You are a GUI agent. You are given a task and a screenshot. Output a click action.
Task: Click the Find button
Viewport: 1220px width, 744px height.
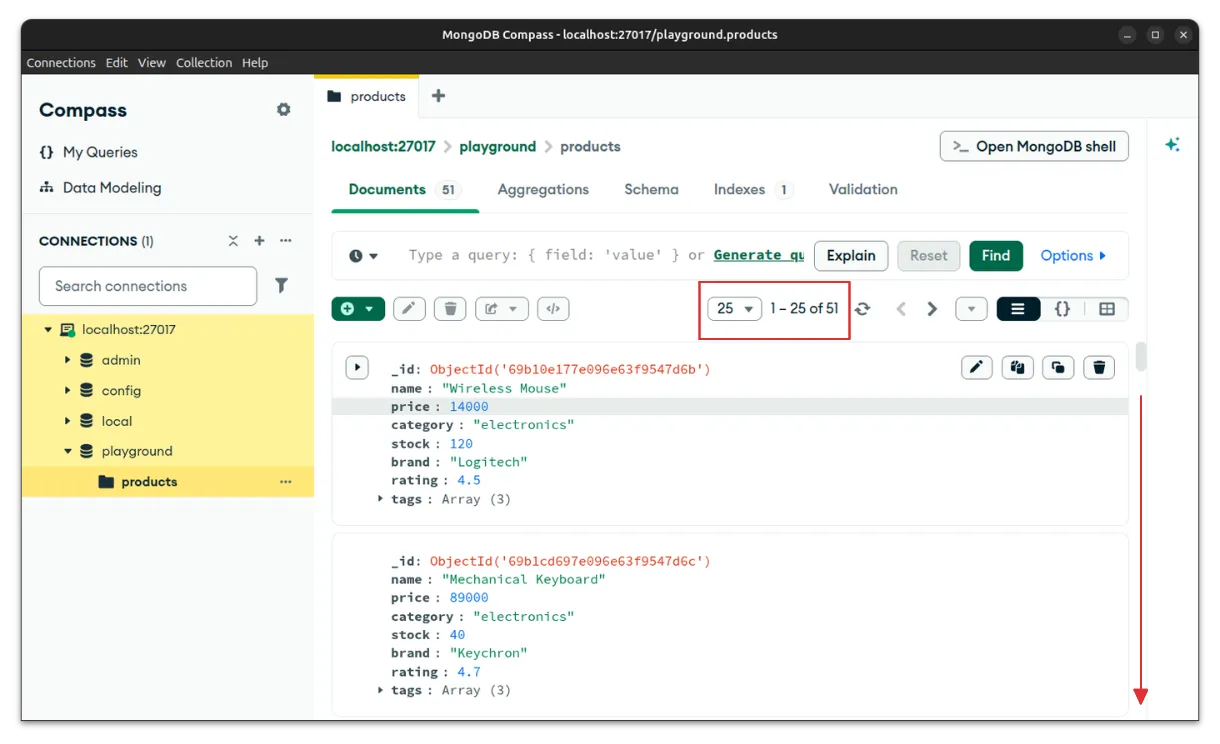tap(995, 255)
